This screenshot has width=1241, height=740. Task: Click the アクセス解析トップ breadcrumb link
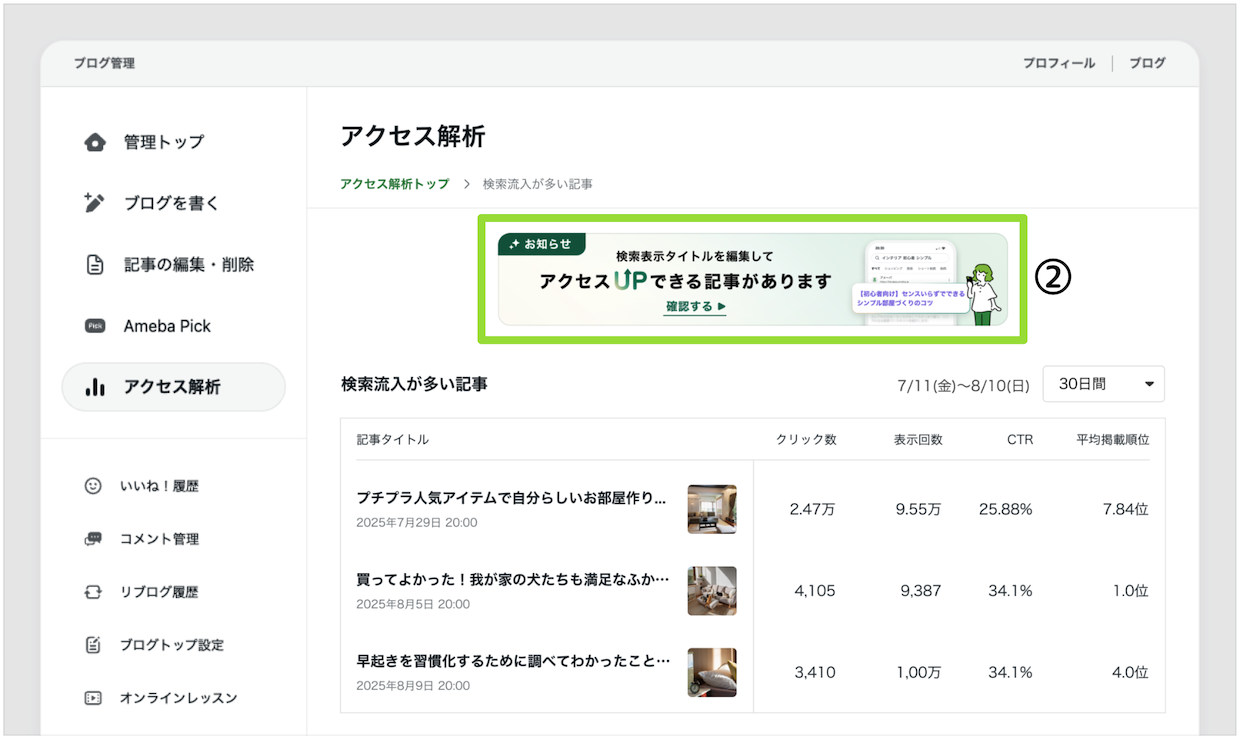(395, 184)
